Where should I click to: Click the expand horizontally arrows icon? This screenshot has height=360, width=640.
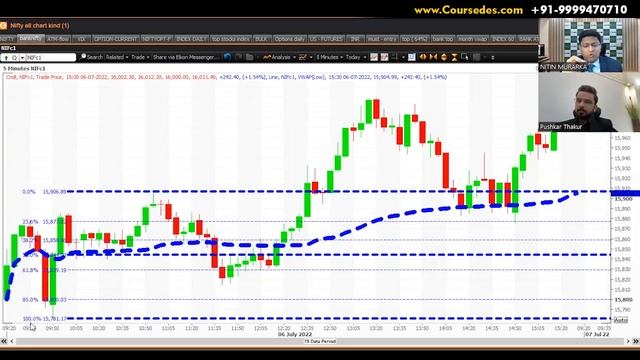[x=423, y=57]
